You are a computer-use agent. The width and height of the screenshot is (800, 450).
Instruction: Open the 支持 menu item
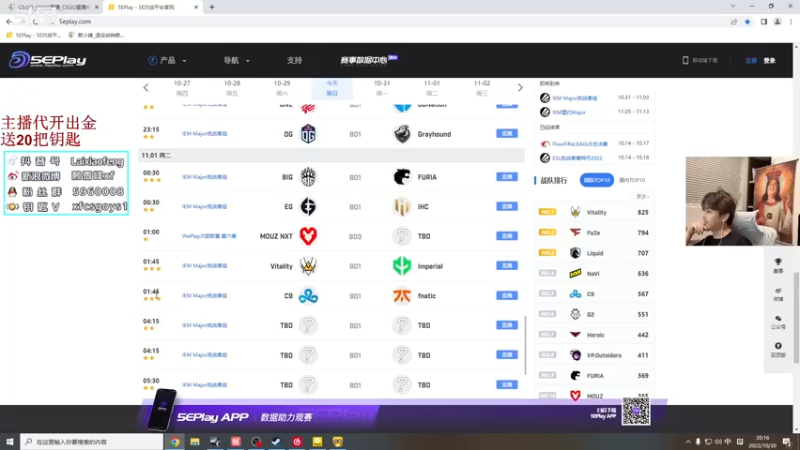pyautogui.click(x=294, y=60)
